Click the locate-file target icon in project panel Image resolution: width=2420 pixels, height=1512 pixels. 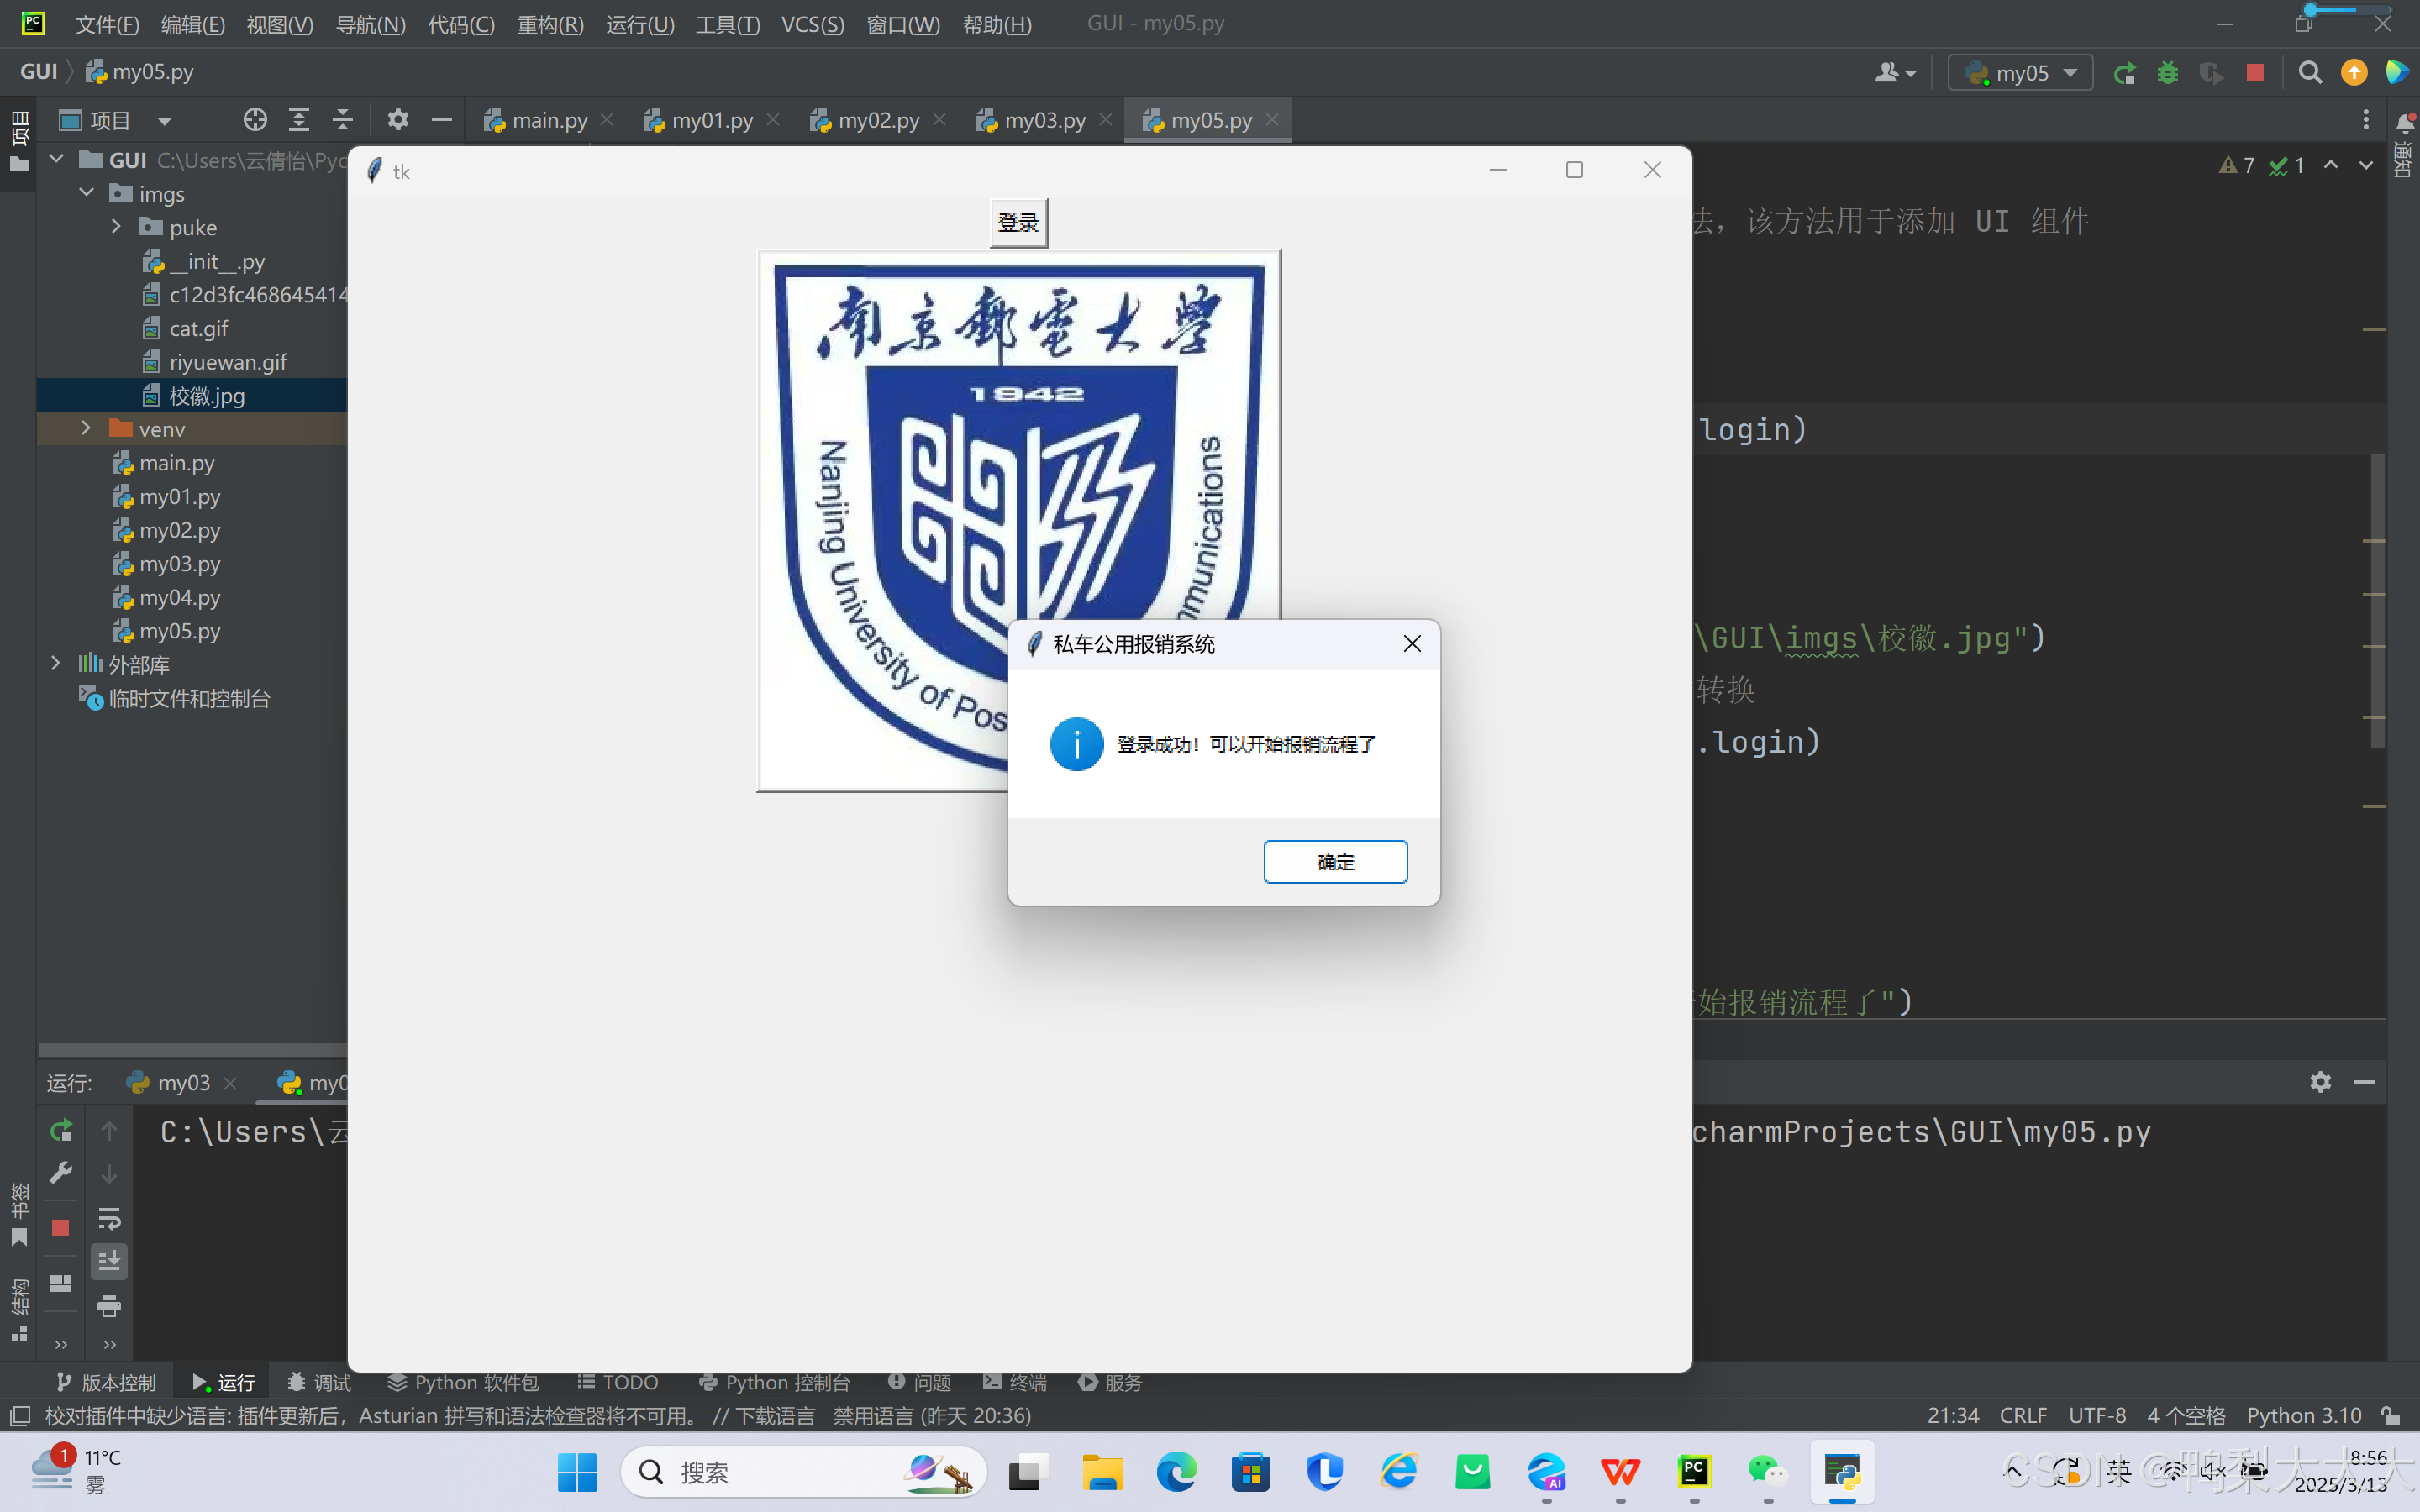pos(255,120)
